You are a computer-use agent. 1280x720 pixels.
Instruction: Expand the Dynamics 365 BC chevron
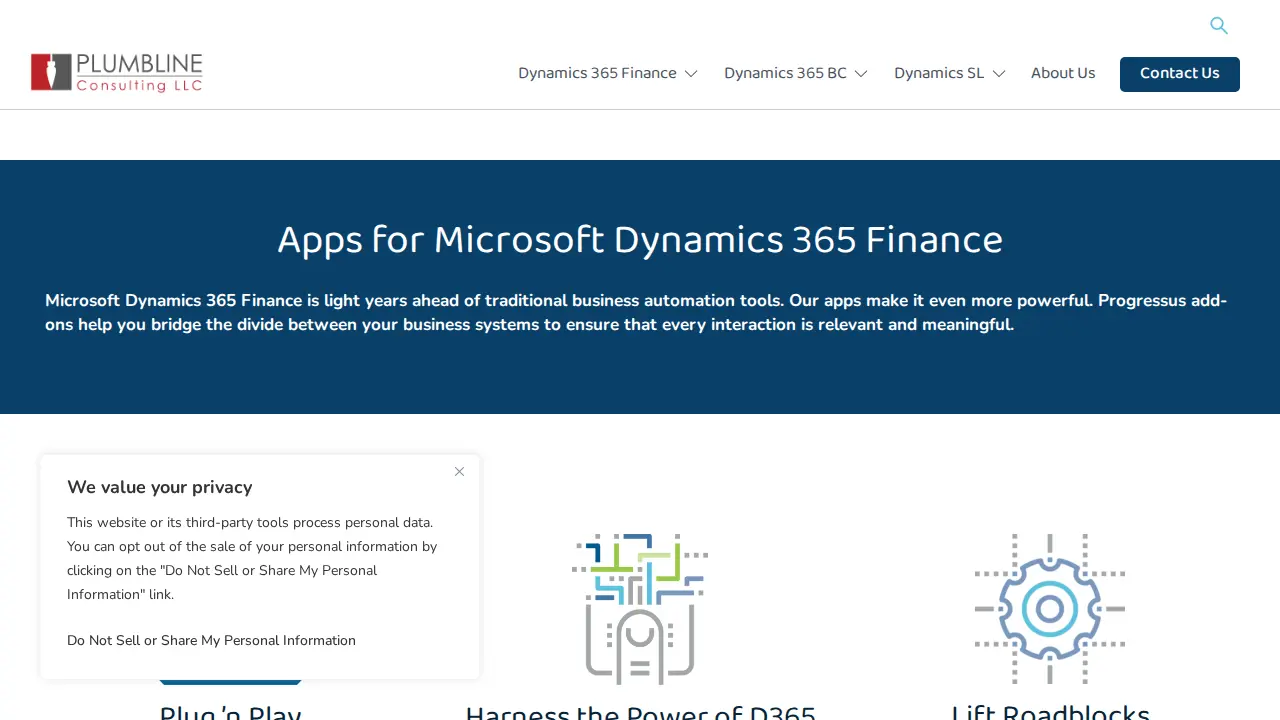coord(861,74)
